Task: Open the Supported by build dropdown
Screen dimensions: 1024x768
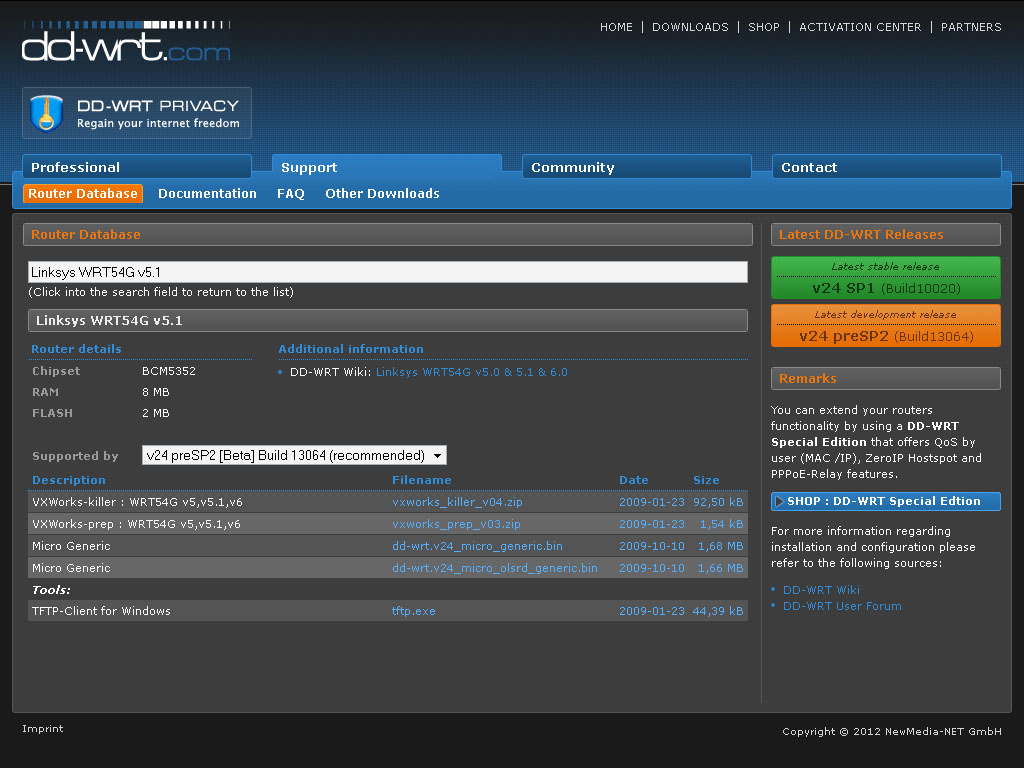Action: tap(294, 455)
